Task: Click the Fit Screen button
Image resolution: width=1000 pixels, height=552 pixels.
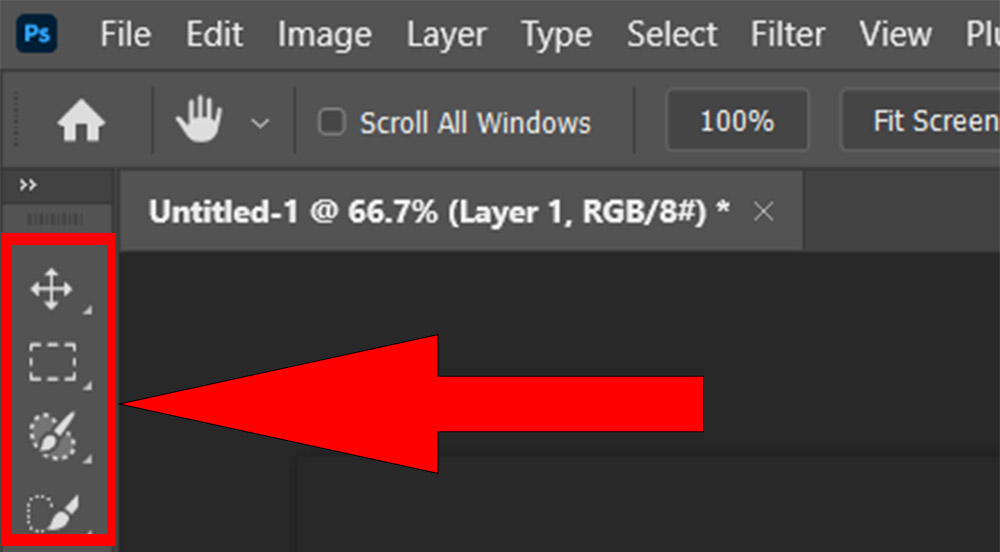Action: tap(921, 120)
